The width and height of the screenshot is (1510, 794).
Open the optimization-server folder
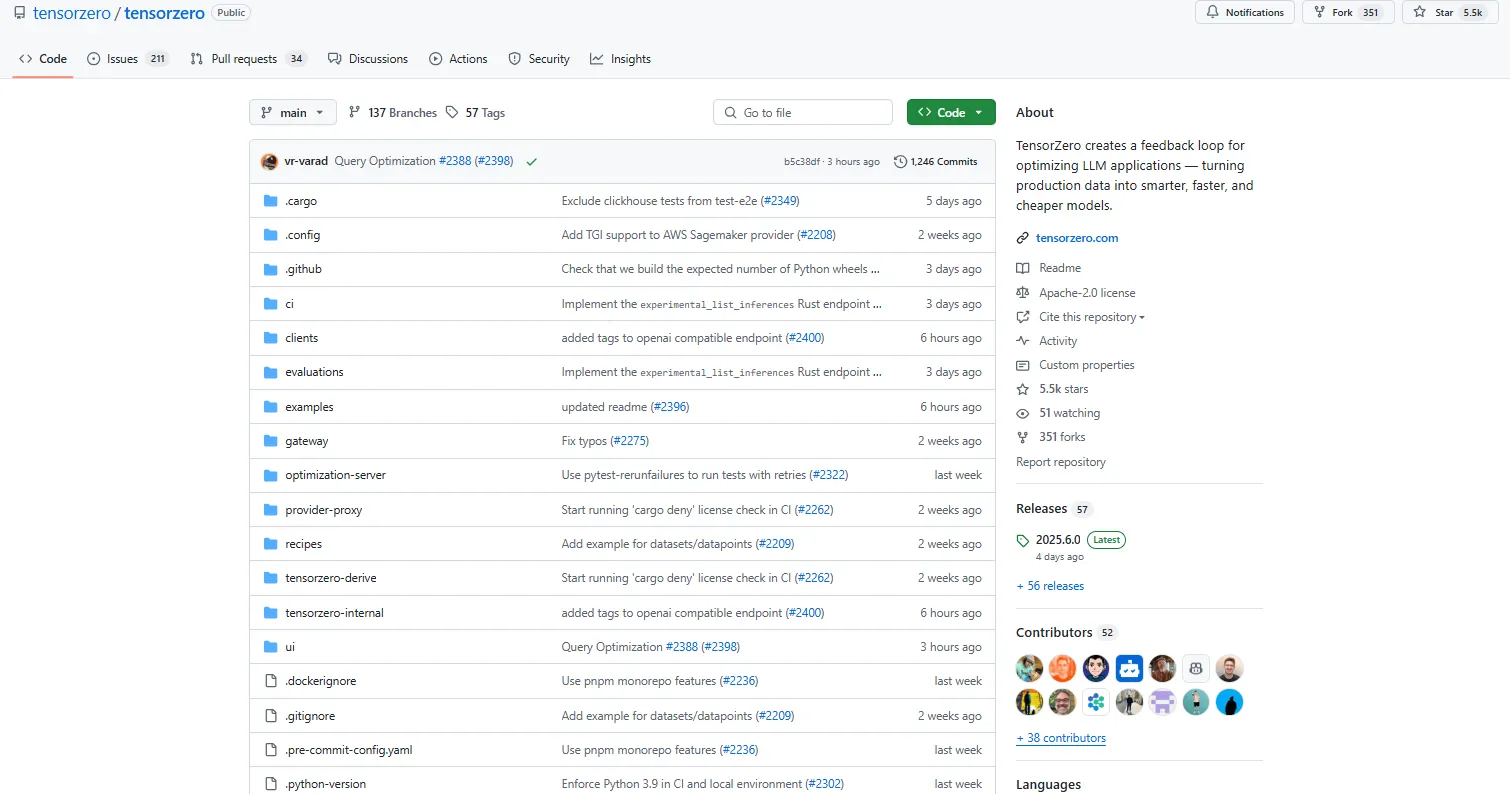click(x=335, y=475)
